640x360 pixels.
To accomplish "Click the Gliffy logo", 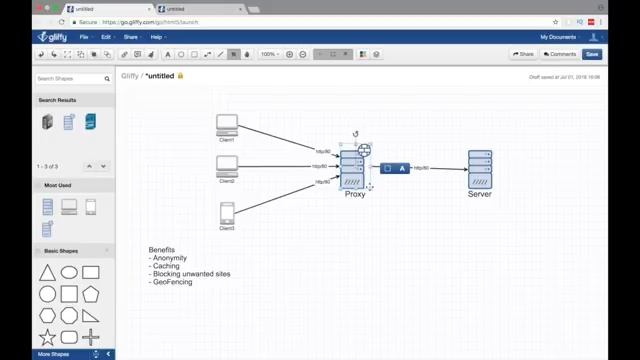I will (53, 37).
